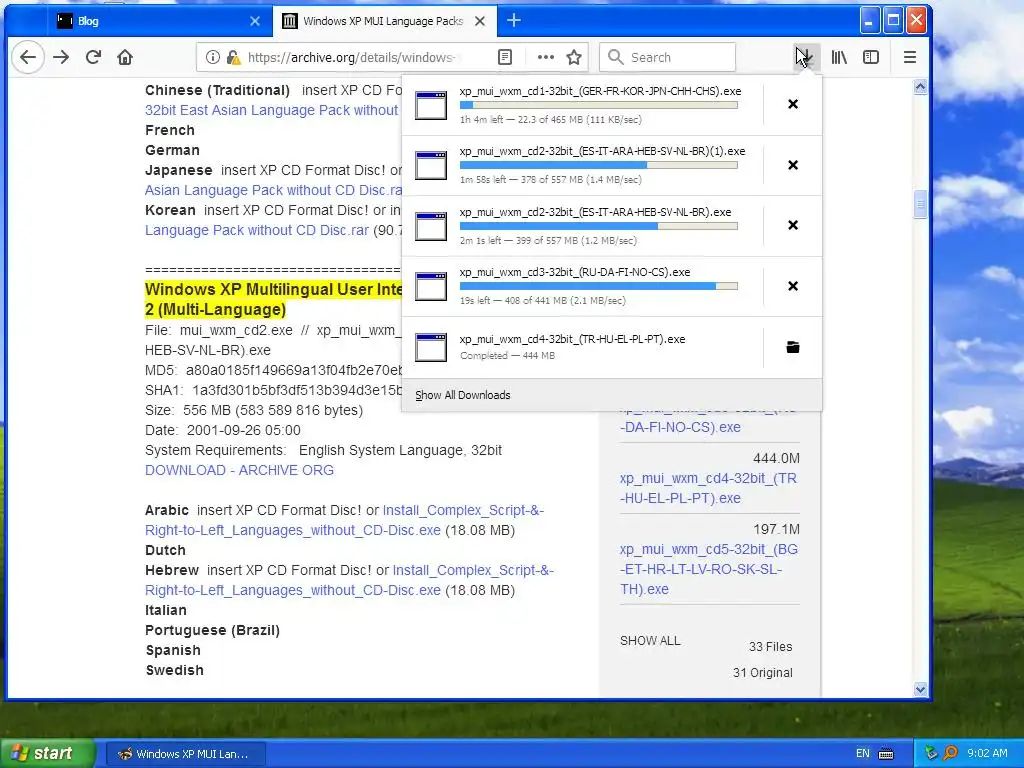Open the Firefox hamburger menu

pyautogui.click(x=910, y=57)
